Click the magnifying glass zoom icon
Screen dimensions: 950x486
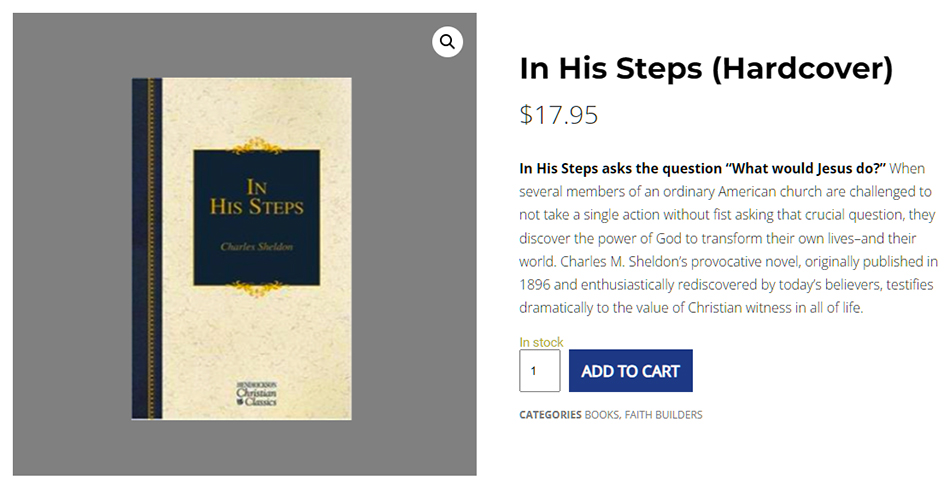(x=447, y=42)
